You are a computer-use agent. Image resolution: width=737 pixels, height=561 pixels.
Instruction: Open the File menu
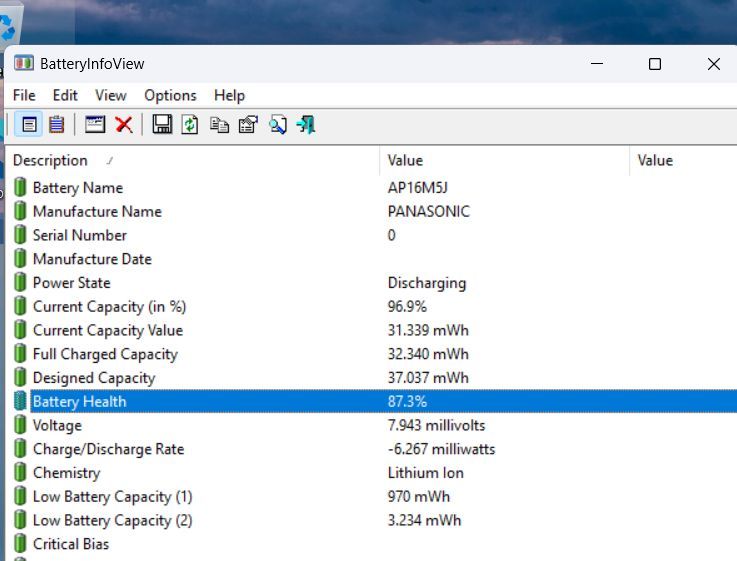(x=24, y=95)
